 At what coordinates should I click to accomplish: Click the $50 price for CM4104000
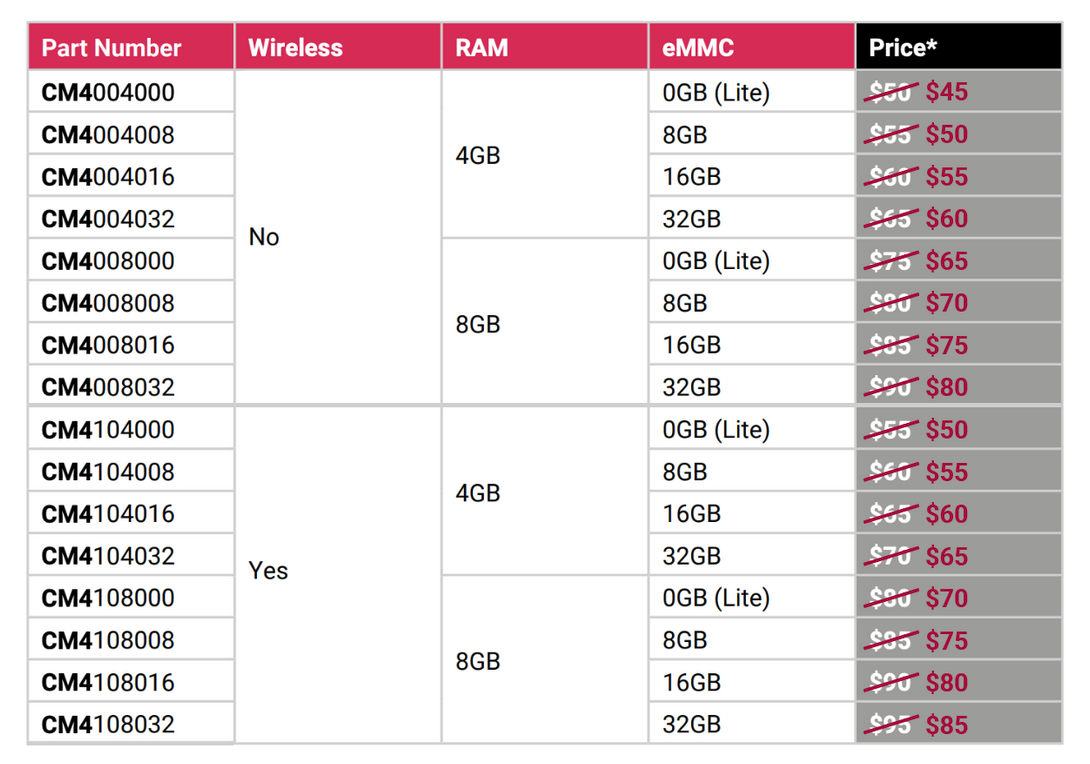[x=946, y=430]
